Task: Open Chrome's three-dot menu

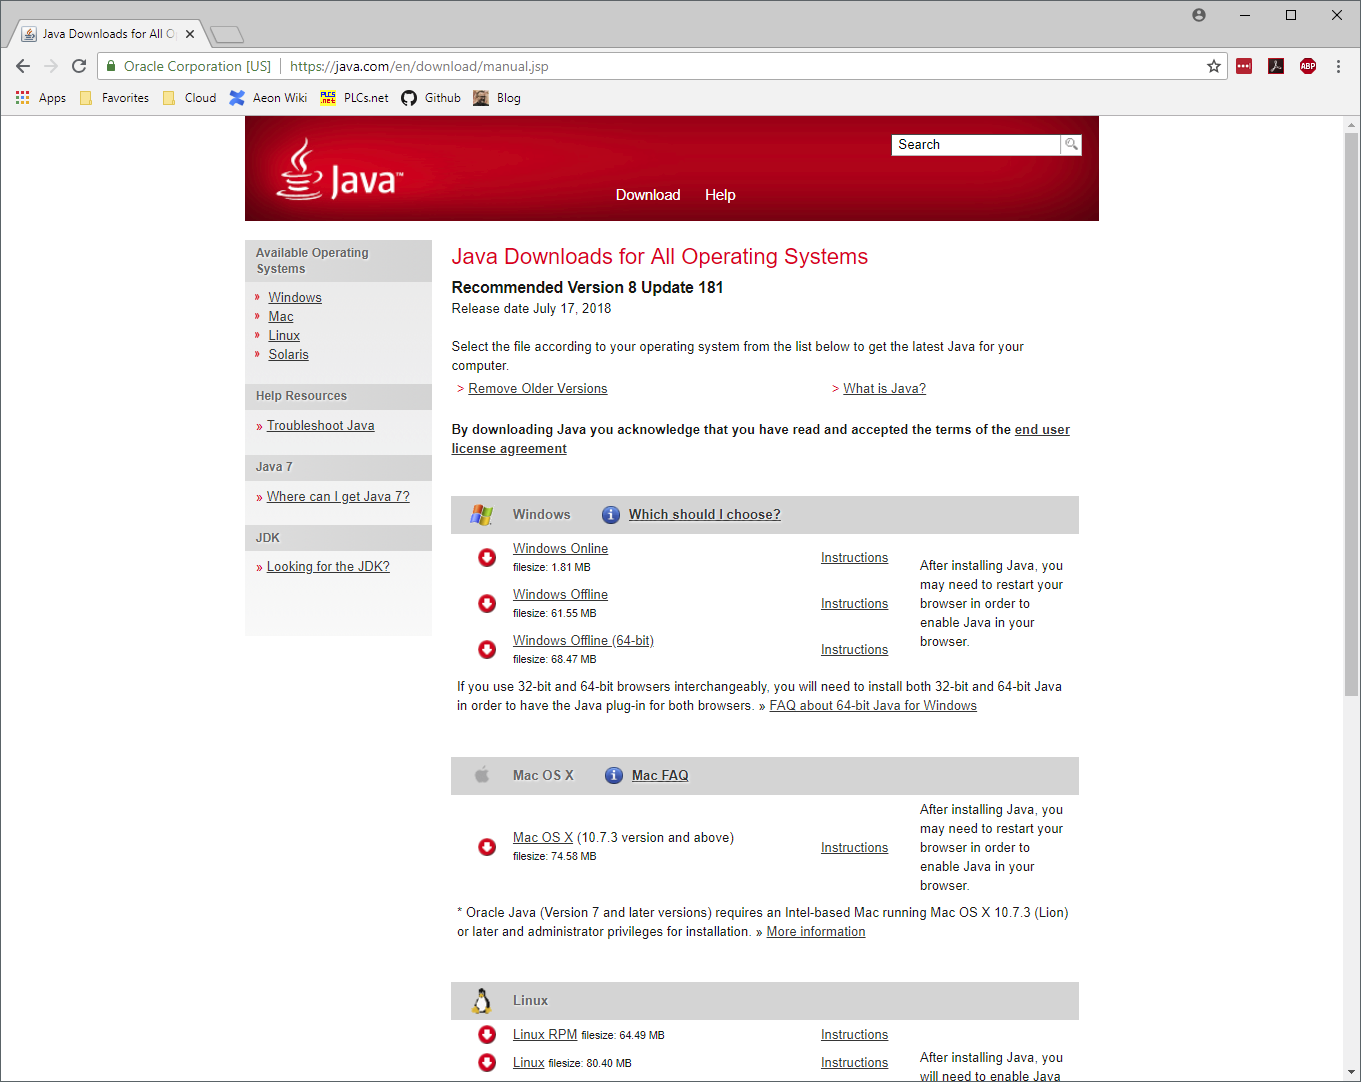Action: point(1338,66)
